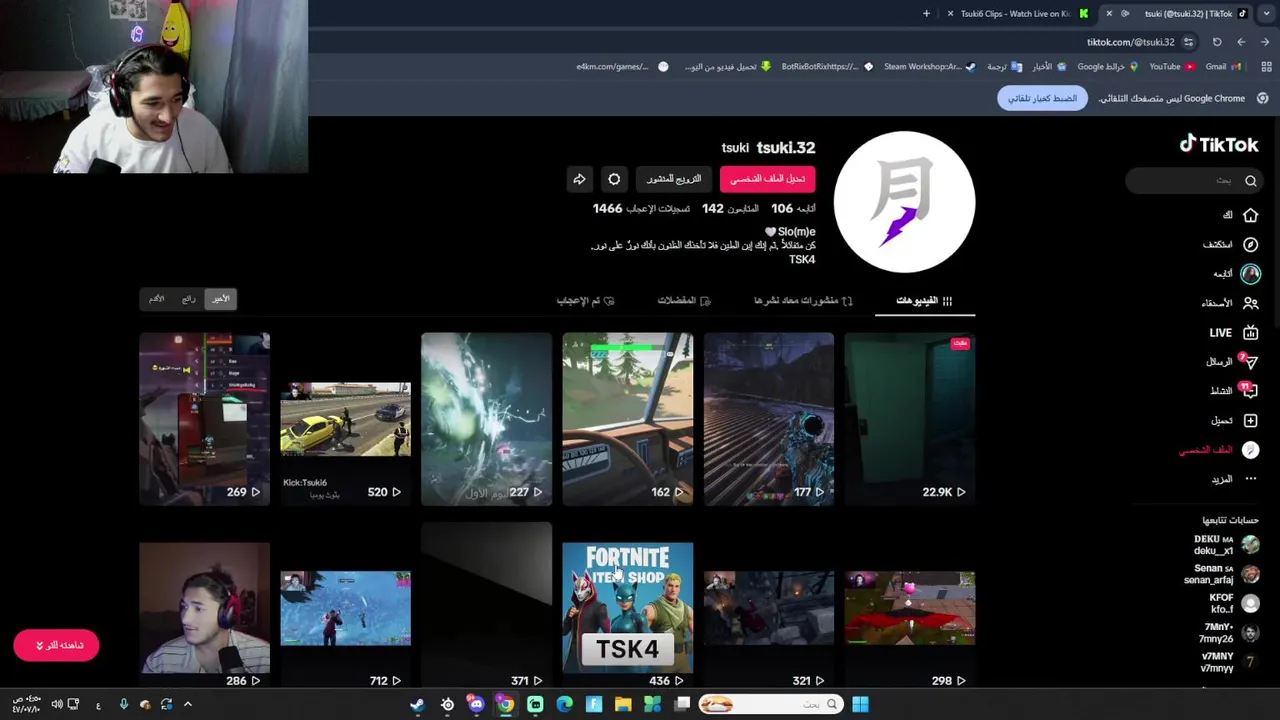Open the For You home icon
This screenshot has height=720, width=1280.
pos(1250,215)
